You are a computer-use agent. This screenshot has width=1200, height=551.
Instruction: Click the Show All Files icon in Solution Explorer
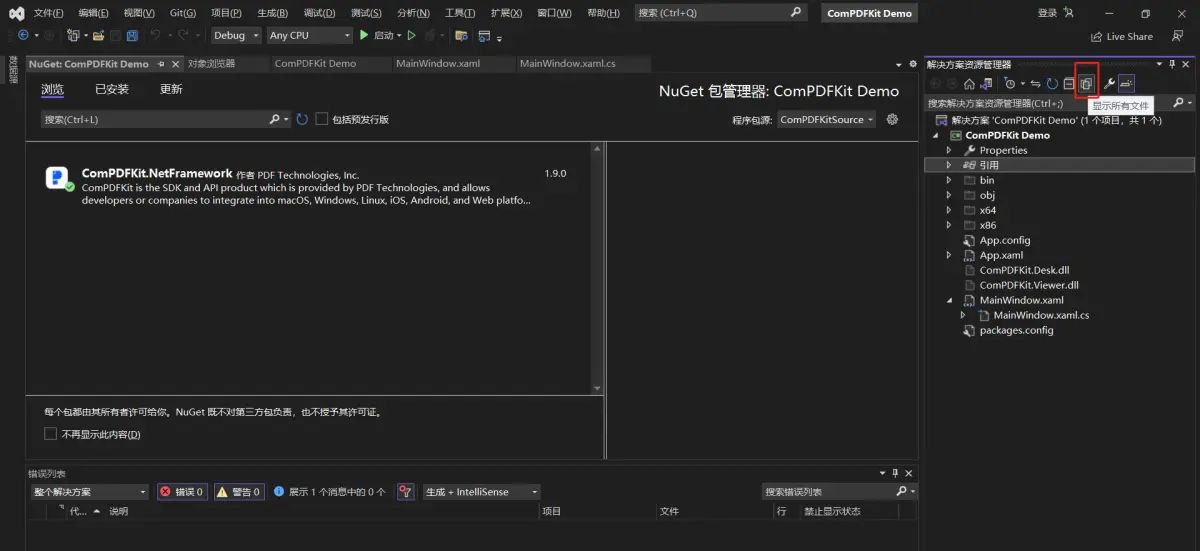(1086, 83)
